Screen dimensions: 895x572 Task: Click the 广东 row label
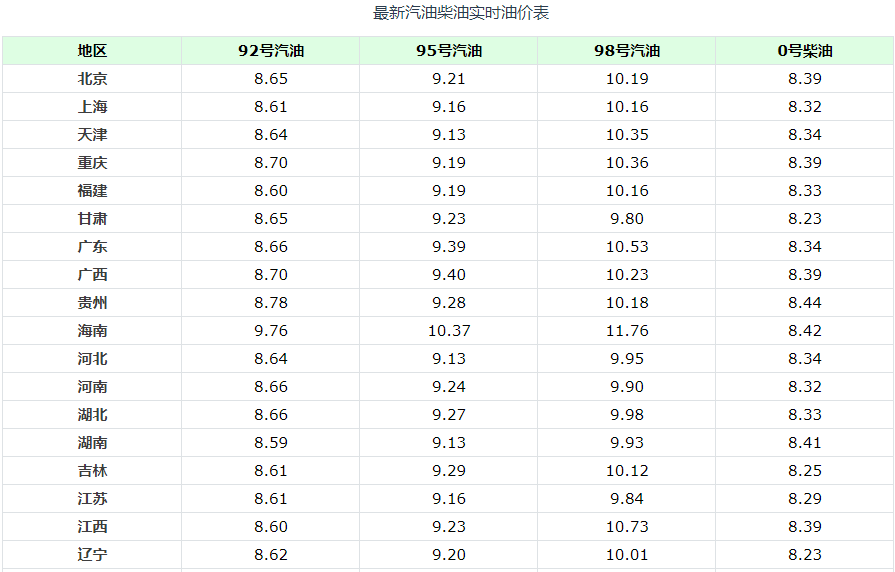[92, 247]
